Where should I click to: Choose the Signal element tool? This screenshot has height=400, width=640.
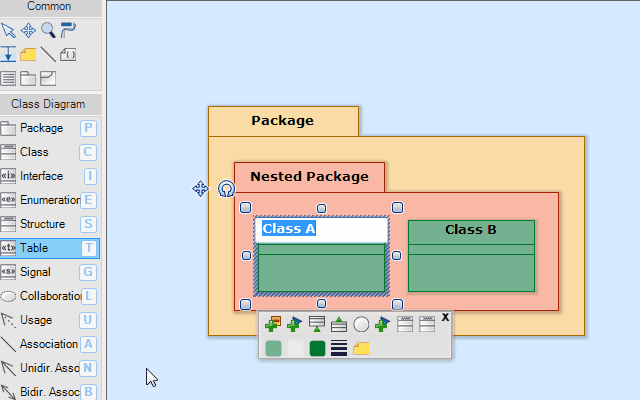tap(49, 272)
